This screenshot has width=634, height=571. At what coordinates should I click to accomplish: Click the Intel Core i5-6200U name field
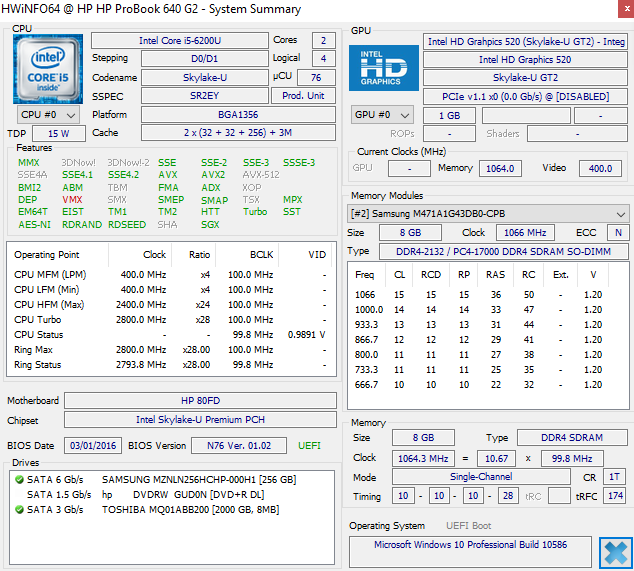coord(180,40)
